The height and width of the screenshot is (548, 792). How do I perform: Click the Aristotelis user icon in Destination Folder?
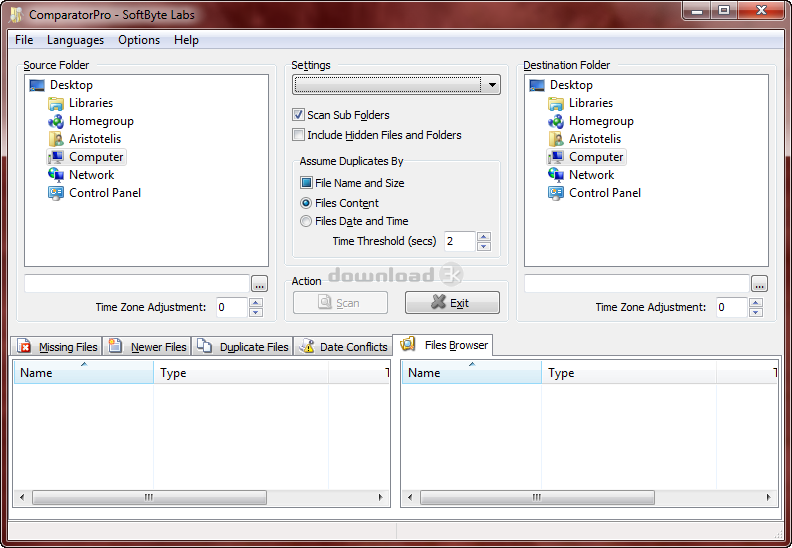point(556,139)
